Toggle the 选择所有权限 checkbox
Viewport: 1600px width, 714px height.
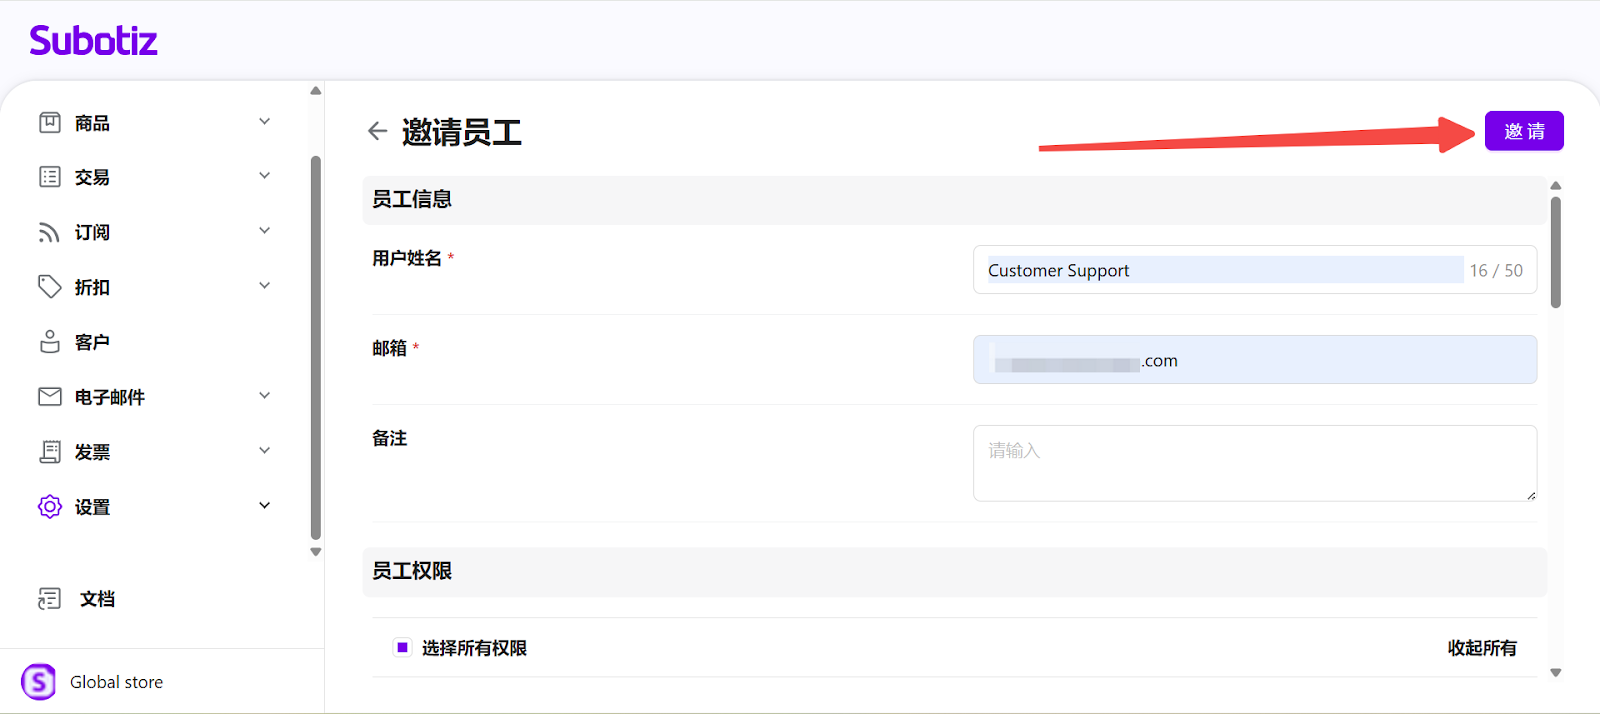402,647
